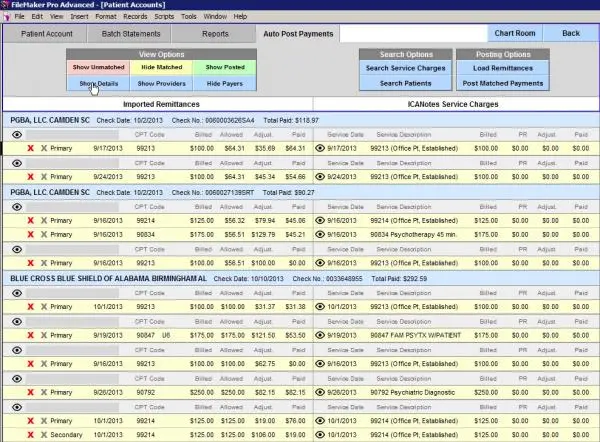Click red X on 9/16/2013 99214 remittance row
The width and height of the screenshot is (600, 442).
pos(31,220)
